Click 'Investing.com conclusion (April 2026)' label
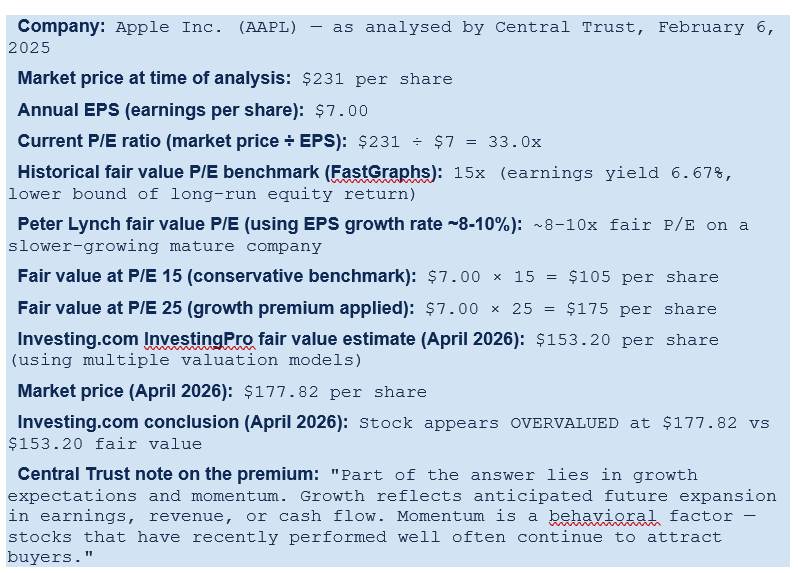 (183, 423)
